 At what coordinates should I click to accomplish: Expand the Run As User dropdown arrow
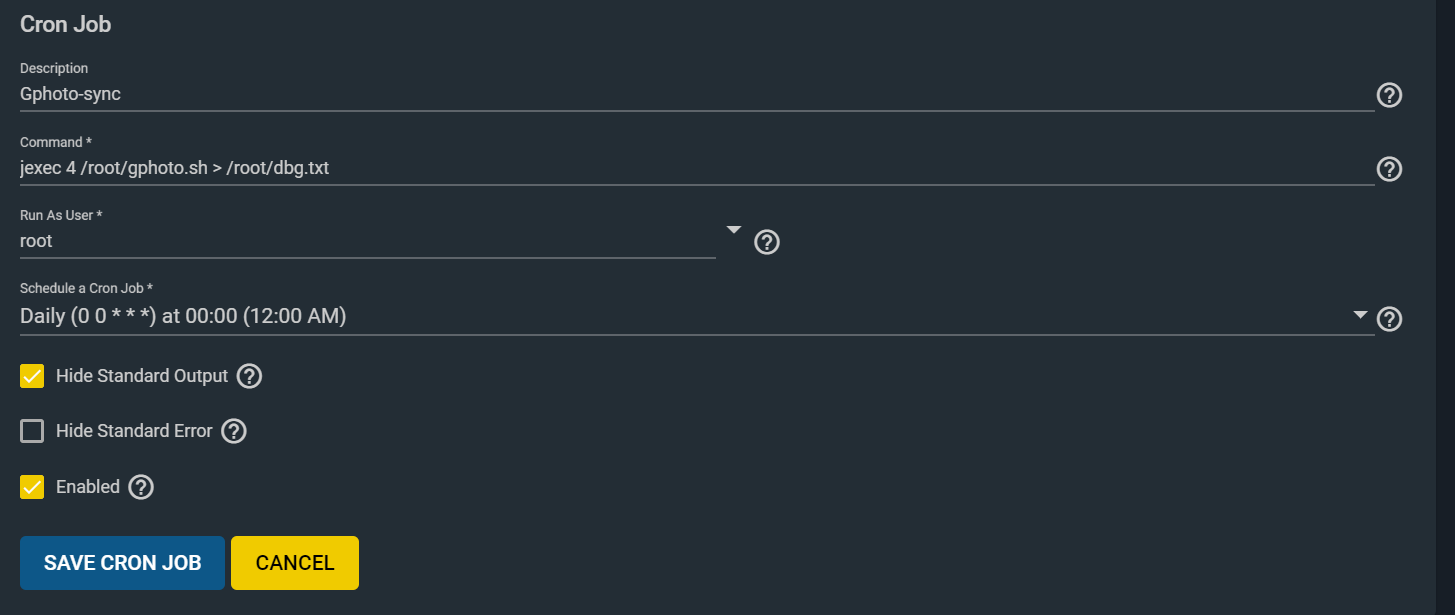[733, 230]
